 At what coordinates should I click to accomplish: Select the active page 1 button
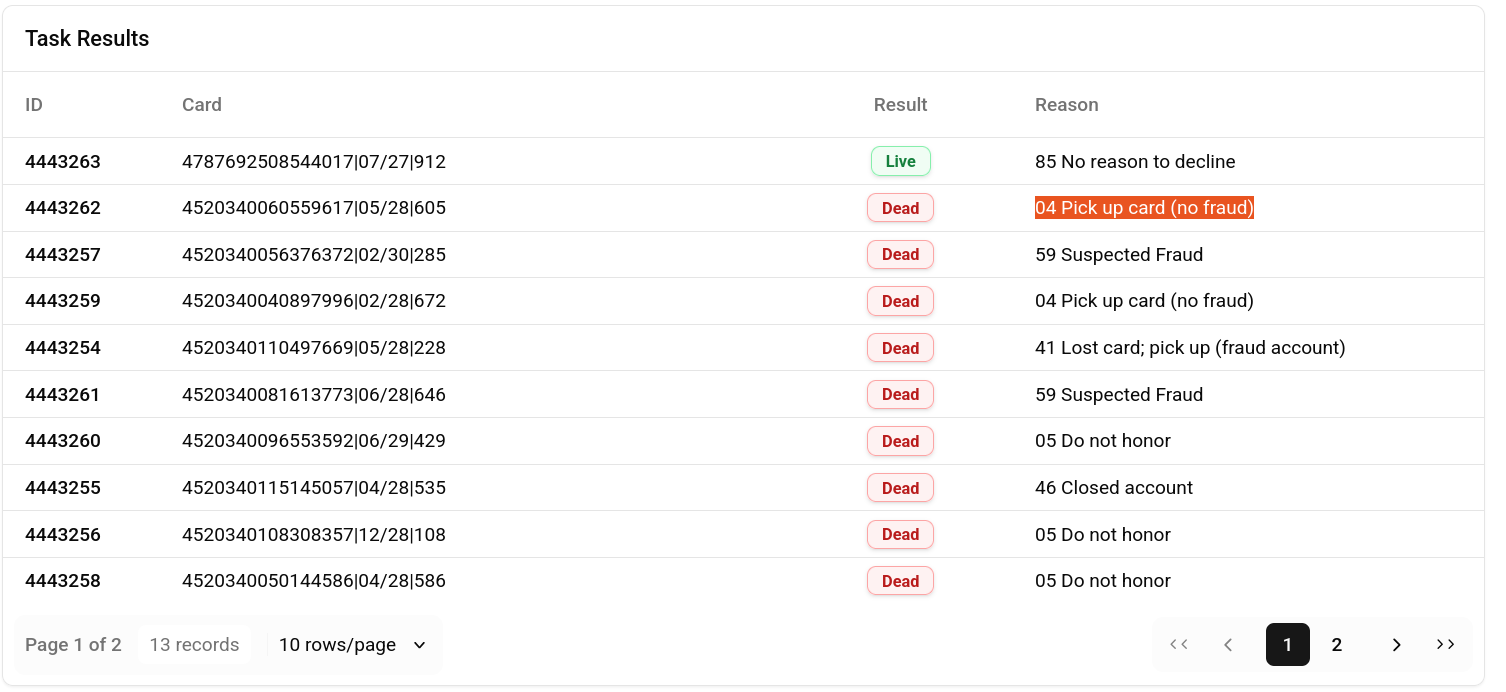point(1287,645)
